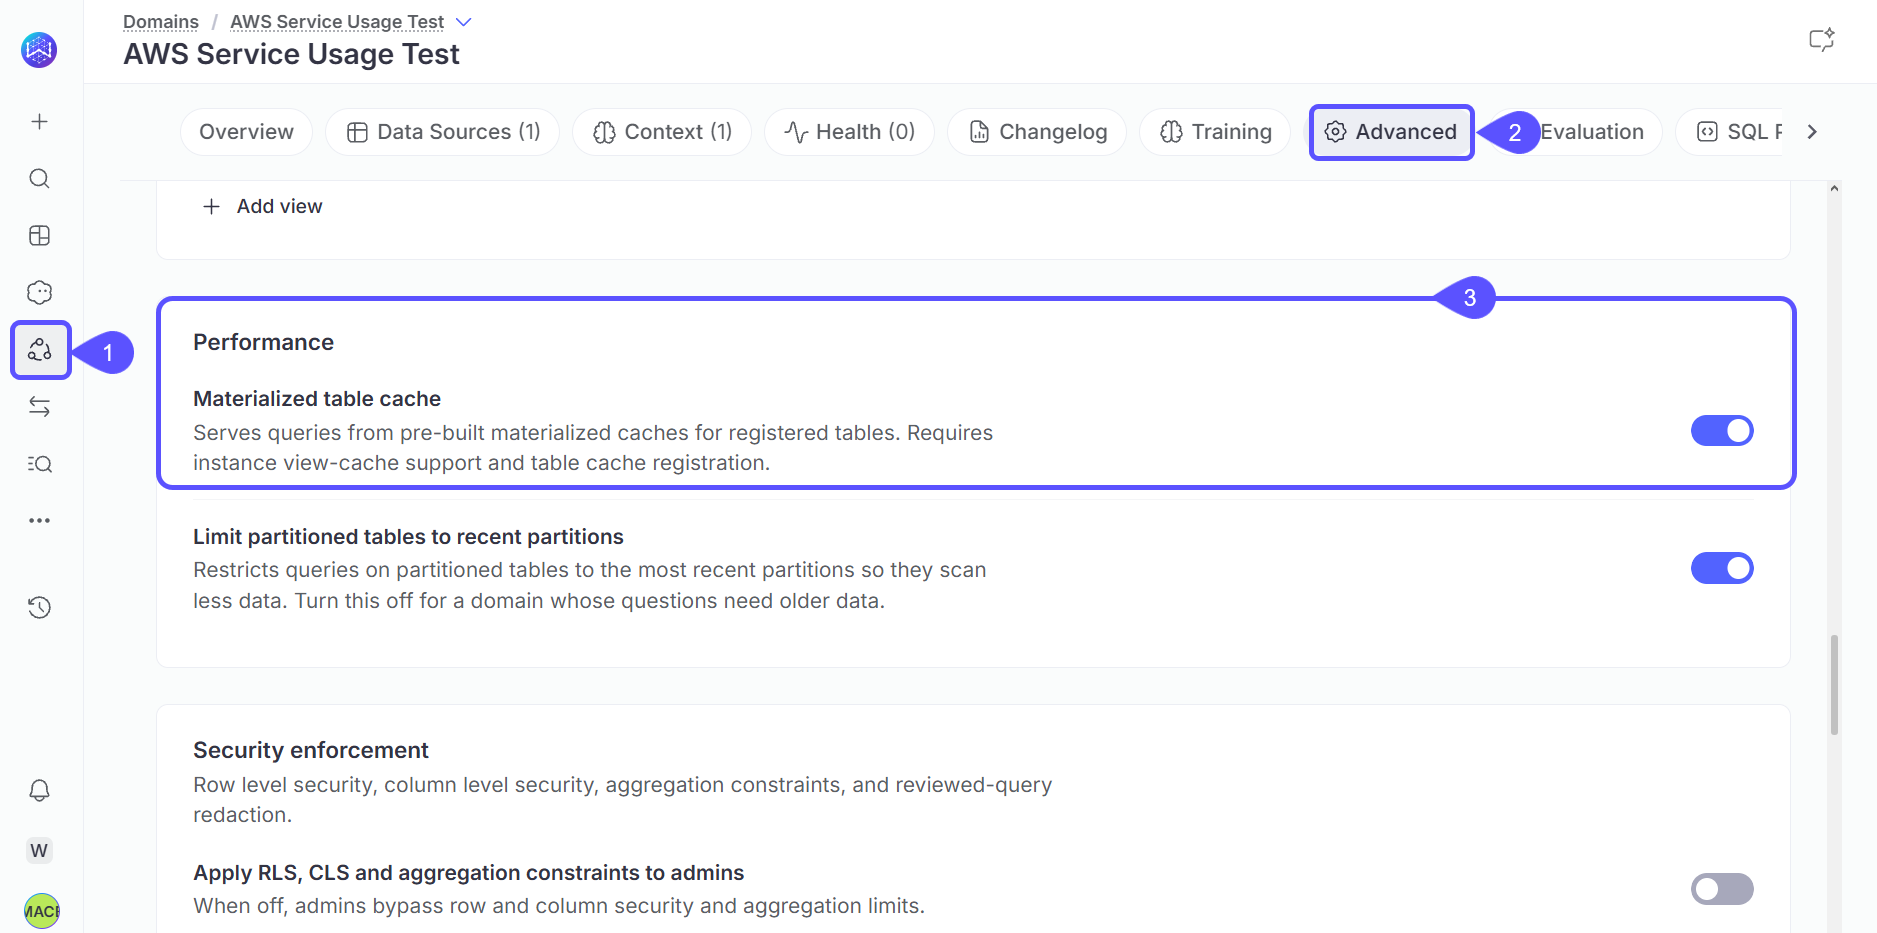1877x933 pixels.
Task: Open the Health (0) tab
Action: pos(849,132)
